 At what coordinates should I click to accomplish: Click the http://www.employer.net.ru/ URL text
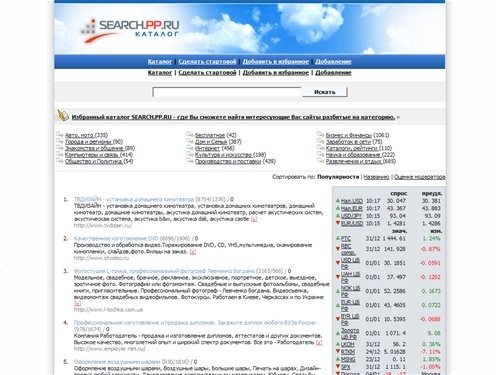pyautogui.click(x=110, y=349)
